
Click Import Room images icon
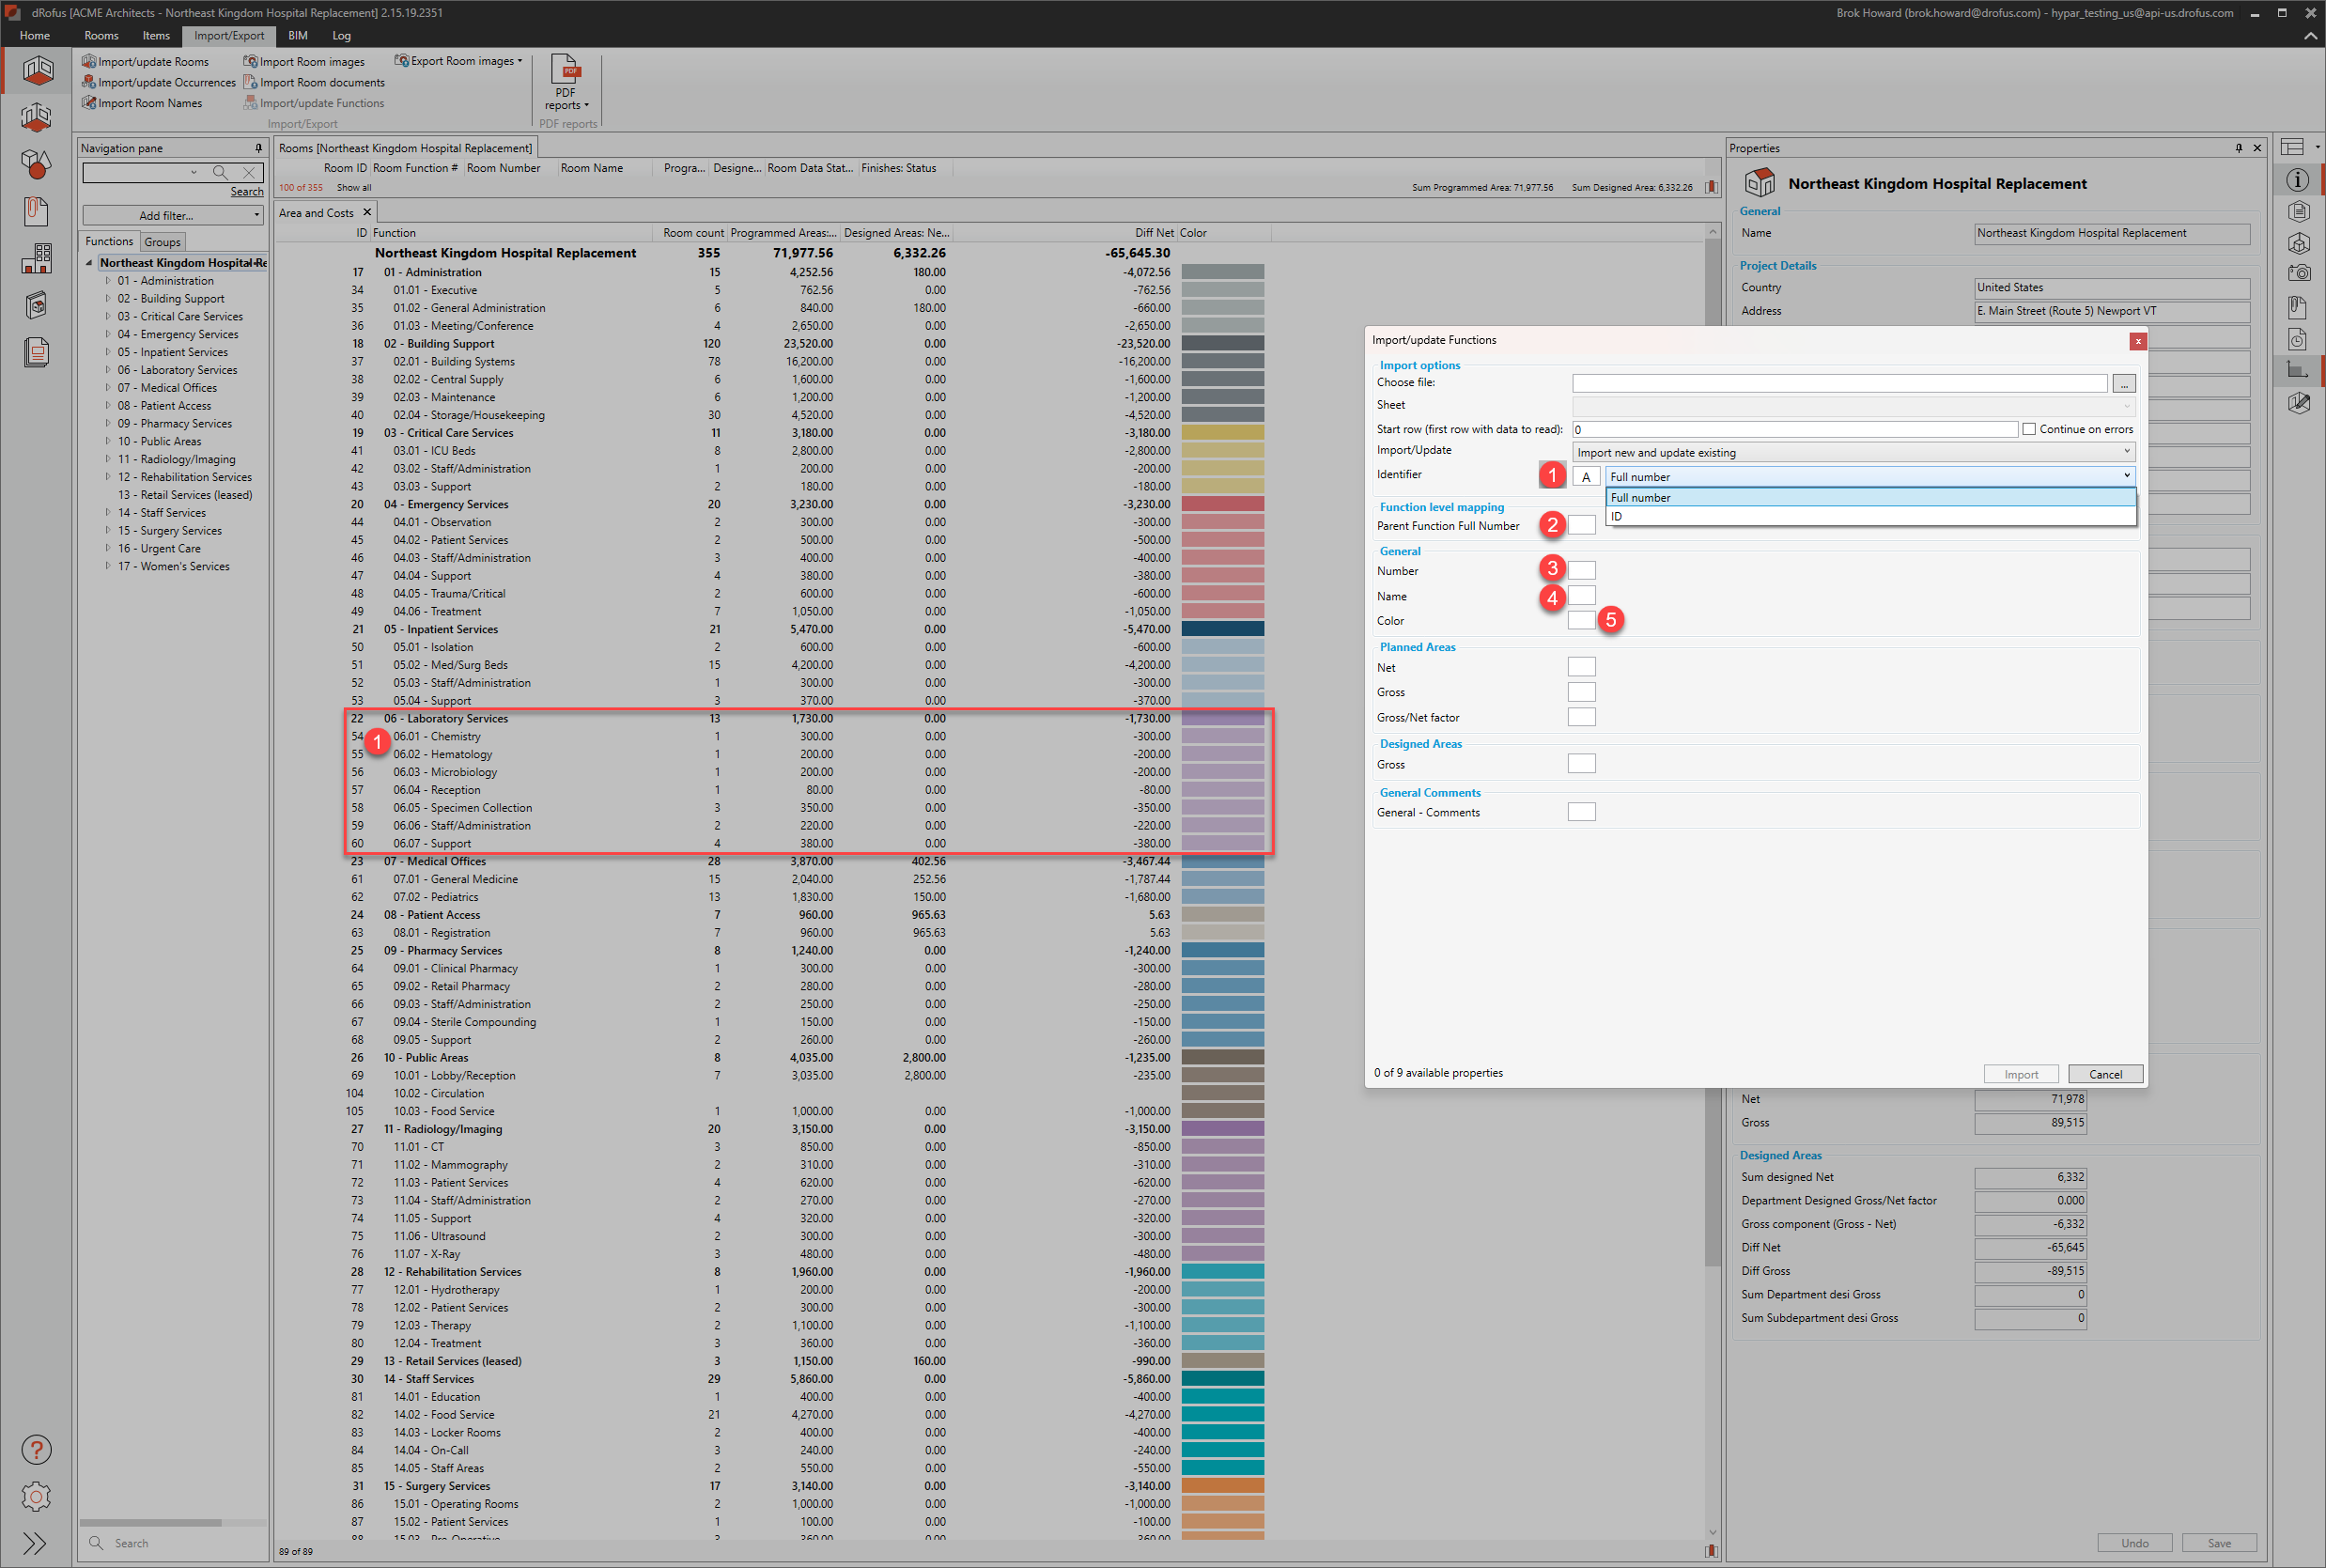[251, 62]
